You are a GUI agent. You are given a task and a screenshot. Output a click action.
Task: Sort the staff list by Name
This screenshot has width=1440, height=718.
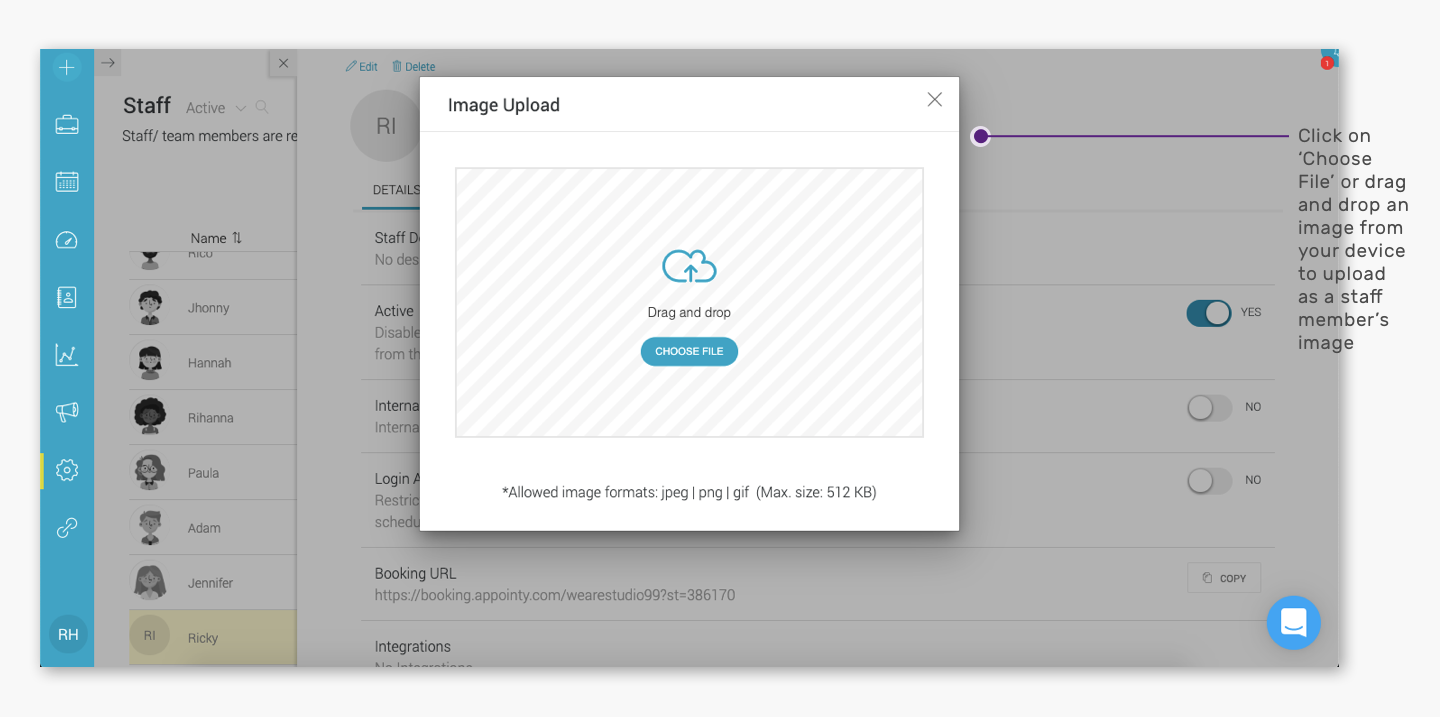coord(216,238)
